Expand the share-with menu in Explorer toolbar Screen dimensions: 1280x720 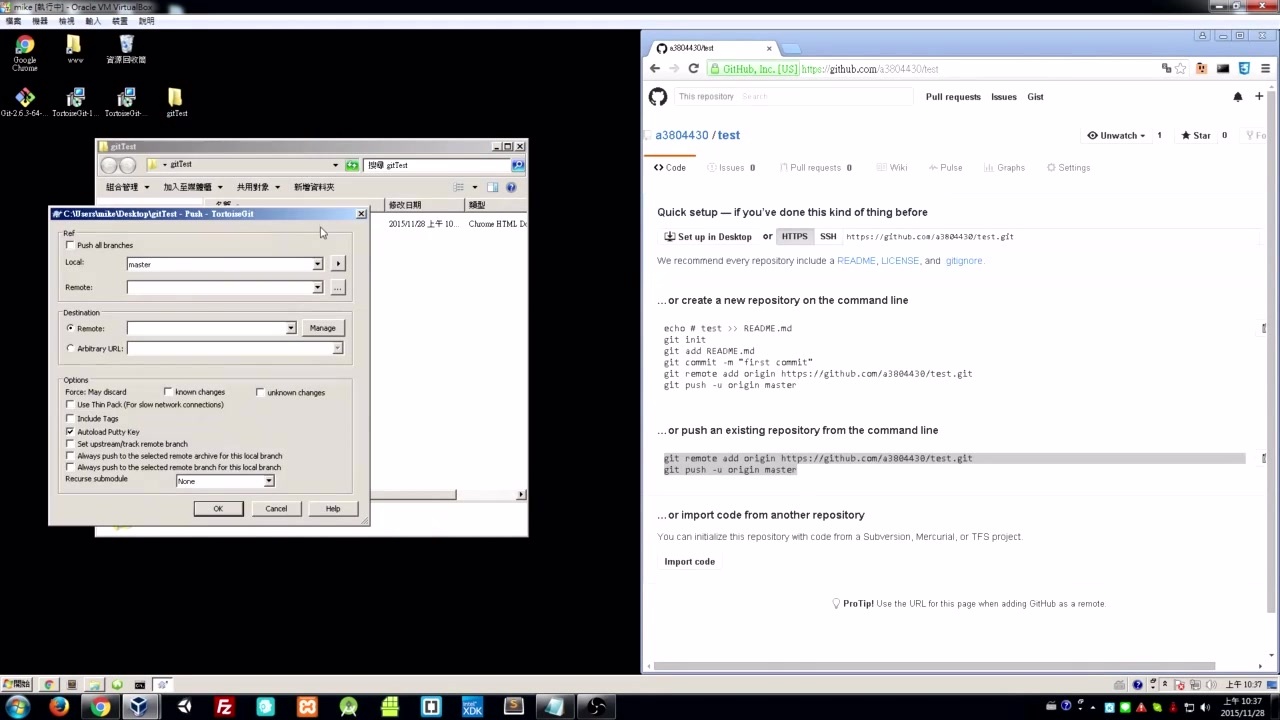(x=257, y=187)
